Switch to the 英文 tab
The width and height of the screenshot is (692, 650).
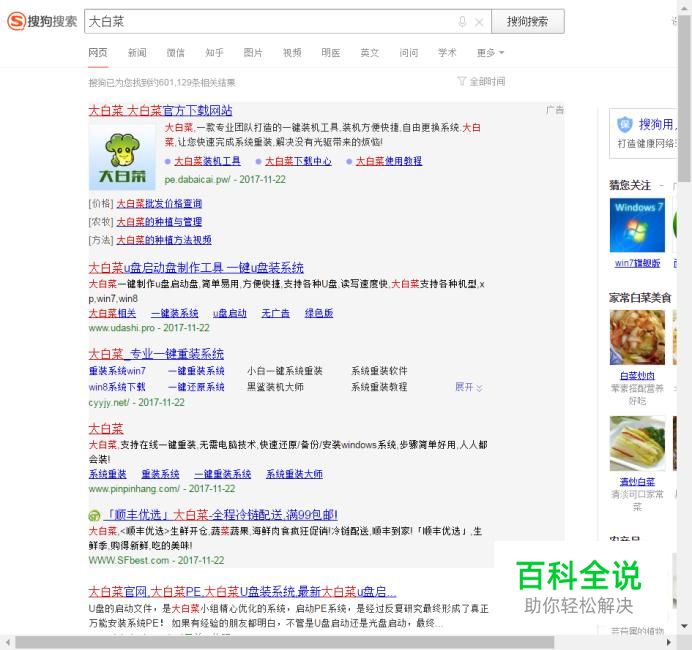pos(370,53)
